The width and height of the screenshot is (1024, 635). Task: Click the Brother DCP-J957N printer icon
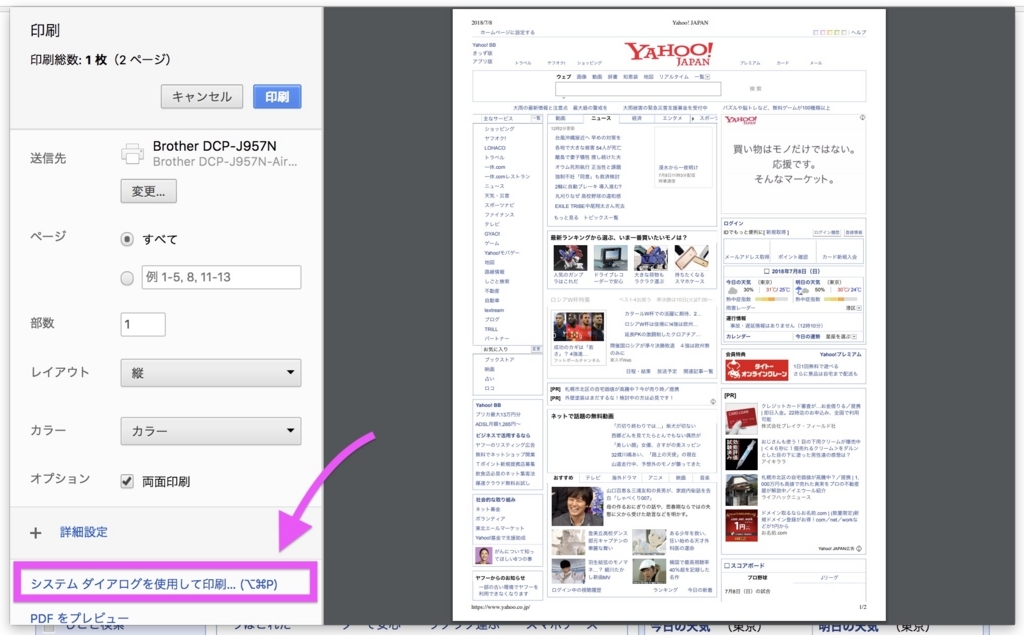point(133,154)
